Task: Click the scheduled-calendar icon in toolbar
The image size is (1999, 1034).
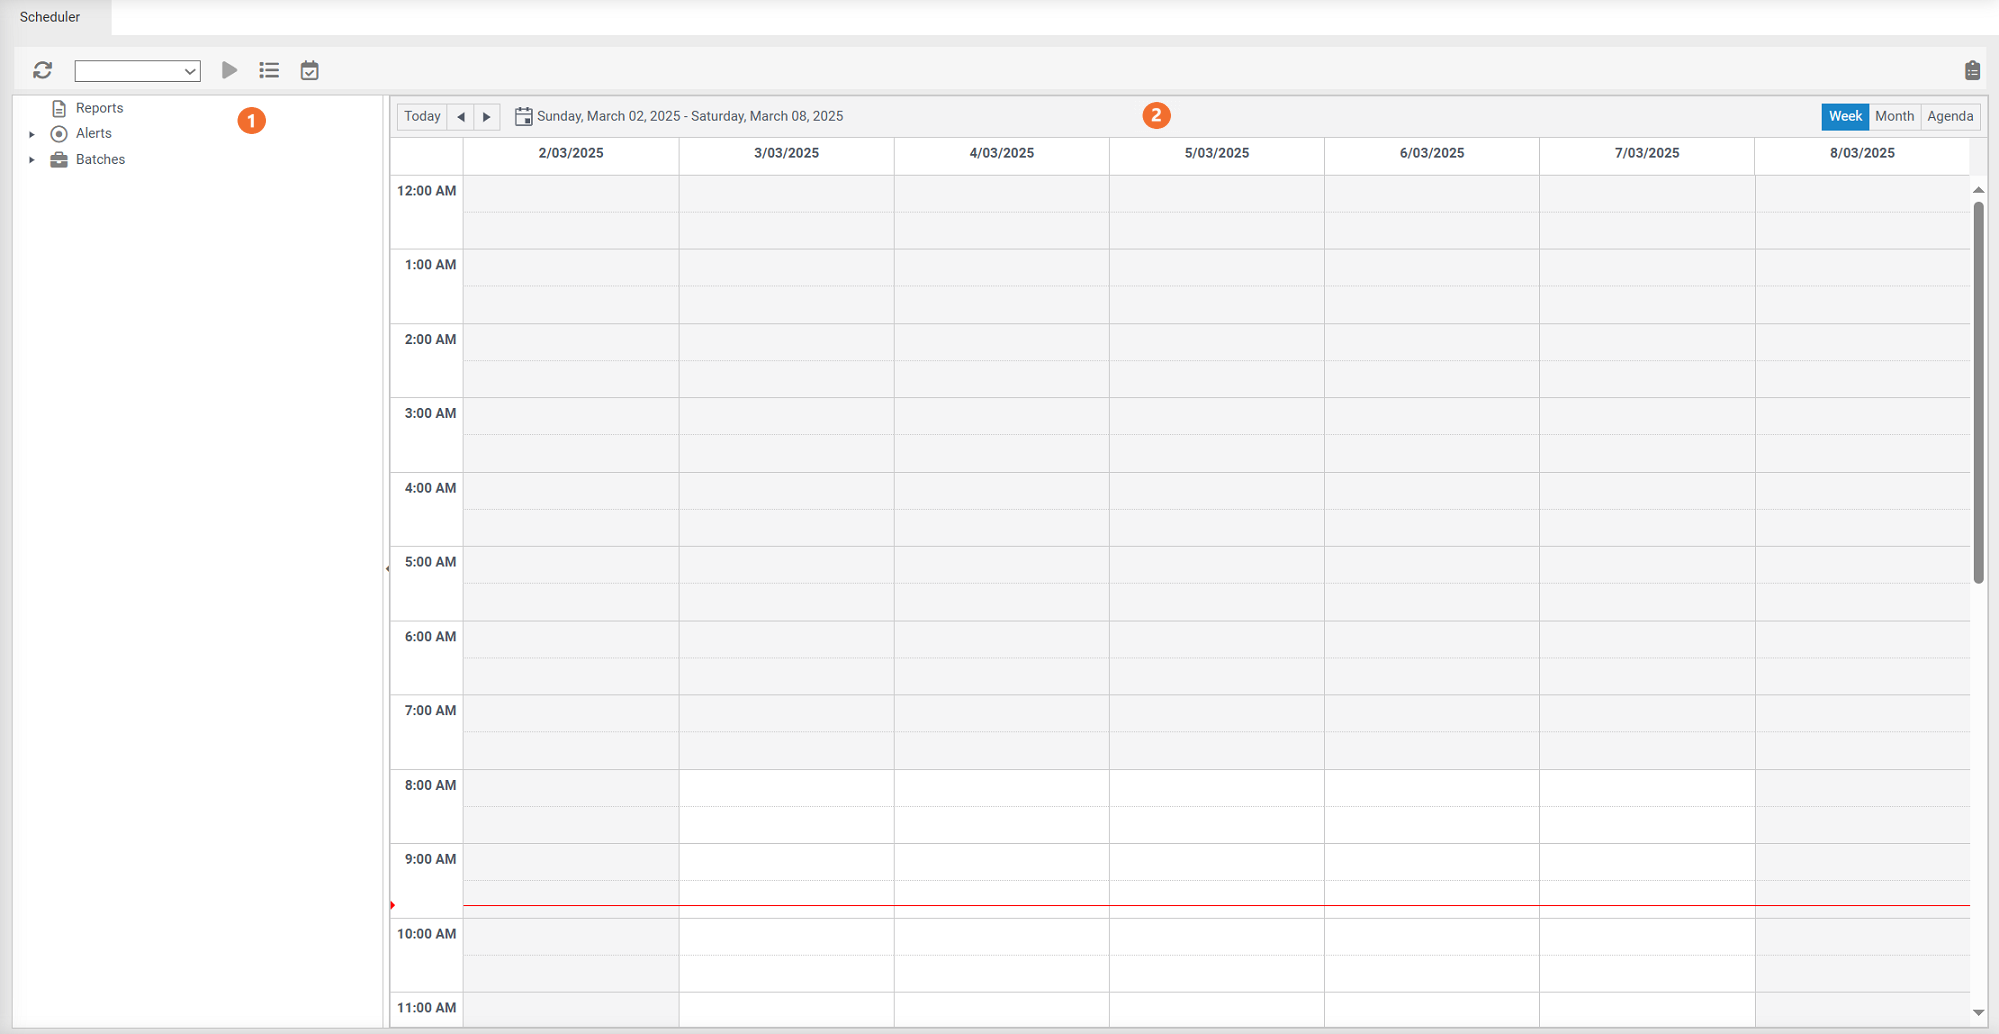Action: (308, 70)
